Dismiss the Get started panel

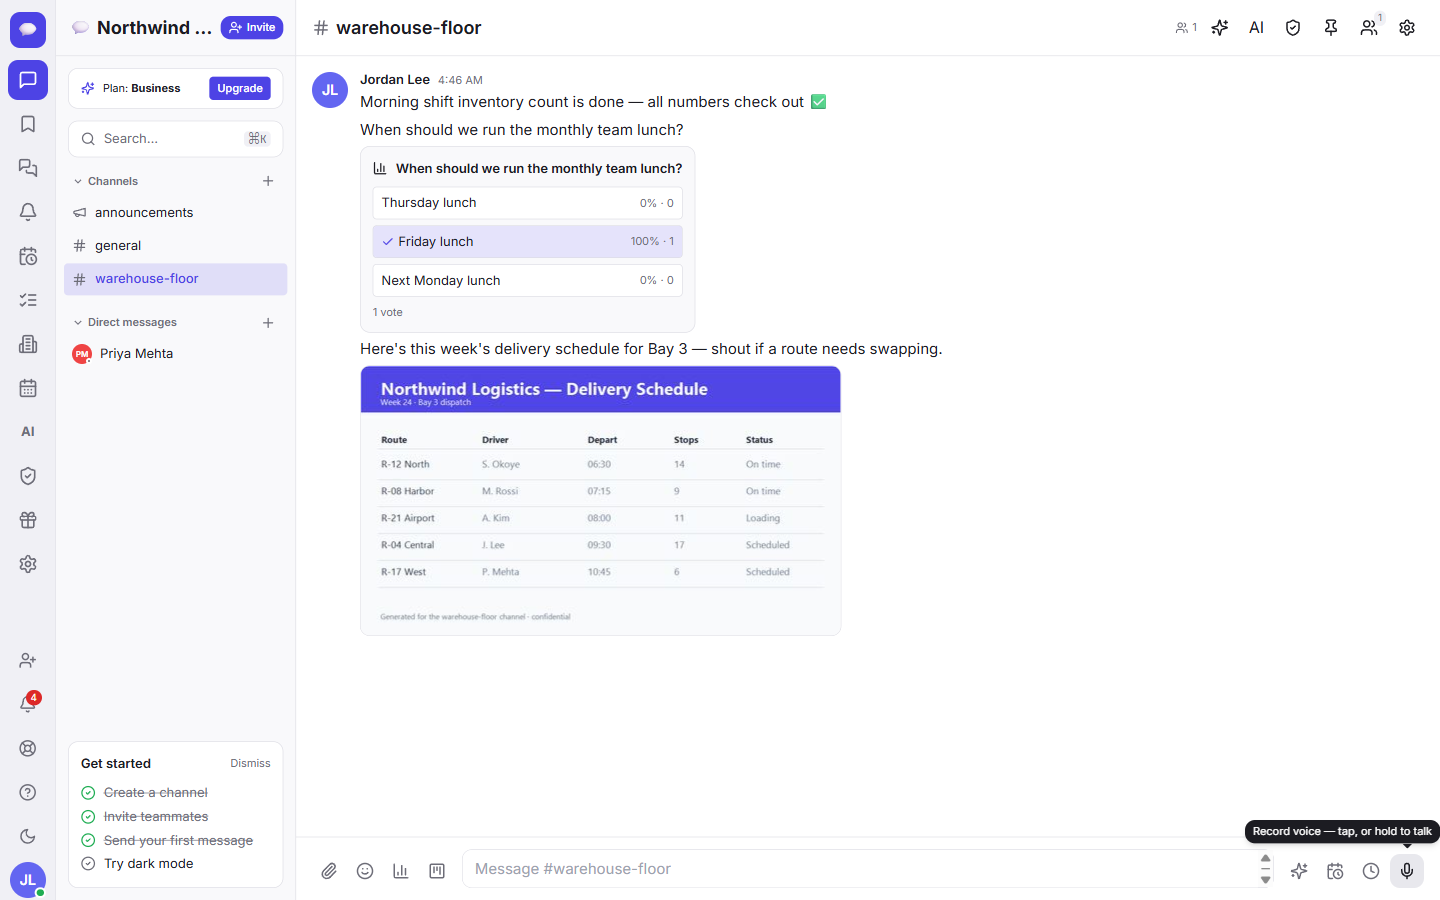coord(250,763)
